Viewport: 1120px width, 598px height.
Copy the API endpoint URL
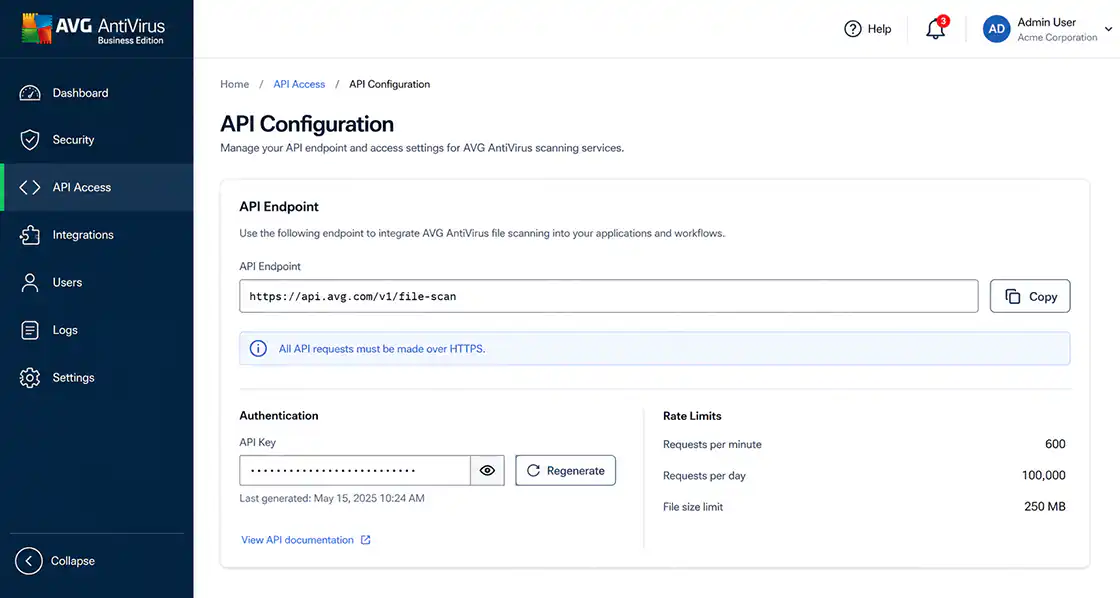click(x=1030, y=296)
